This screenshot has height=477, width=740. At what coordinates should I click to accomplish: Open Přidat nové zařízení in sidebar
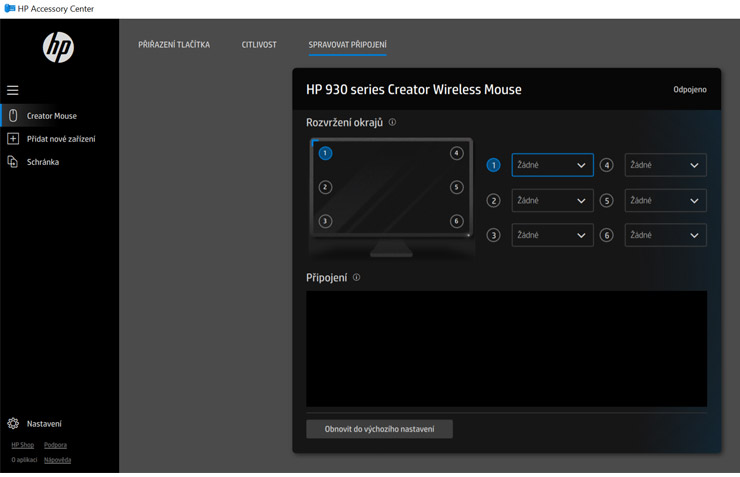59,139
